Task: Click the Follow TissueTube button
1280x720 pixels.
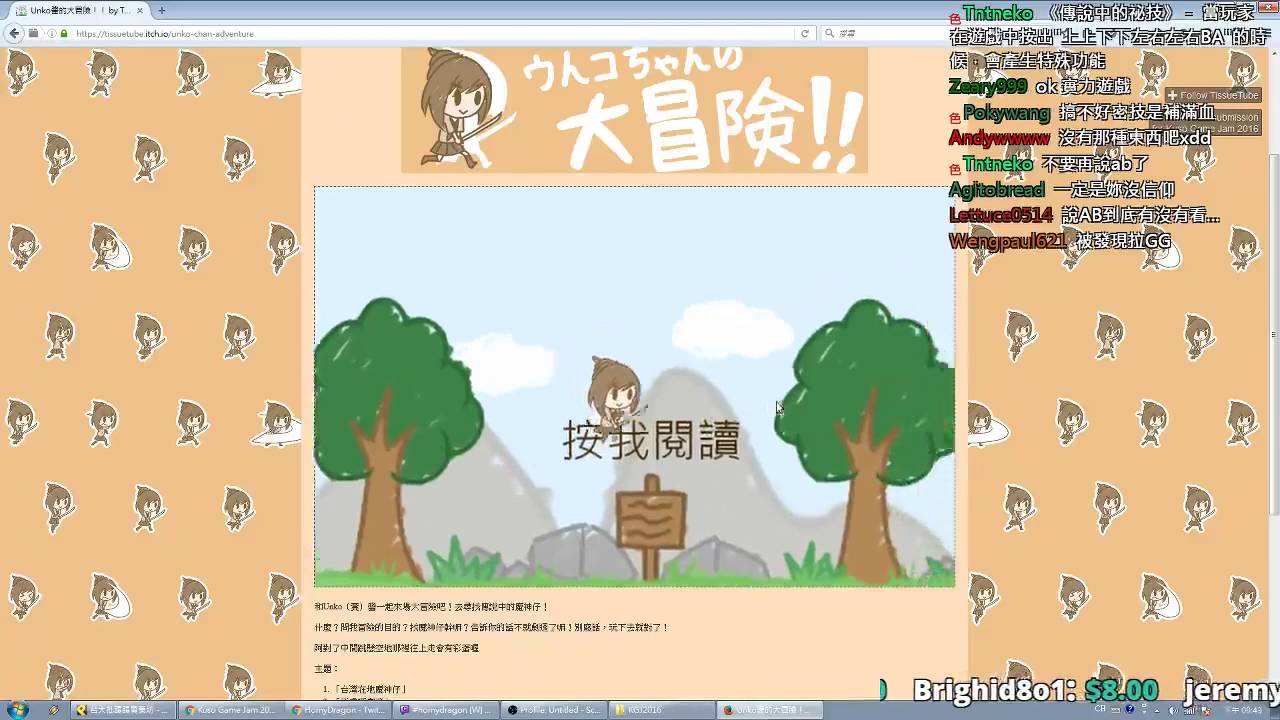Action: [1212, 95]
